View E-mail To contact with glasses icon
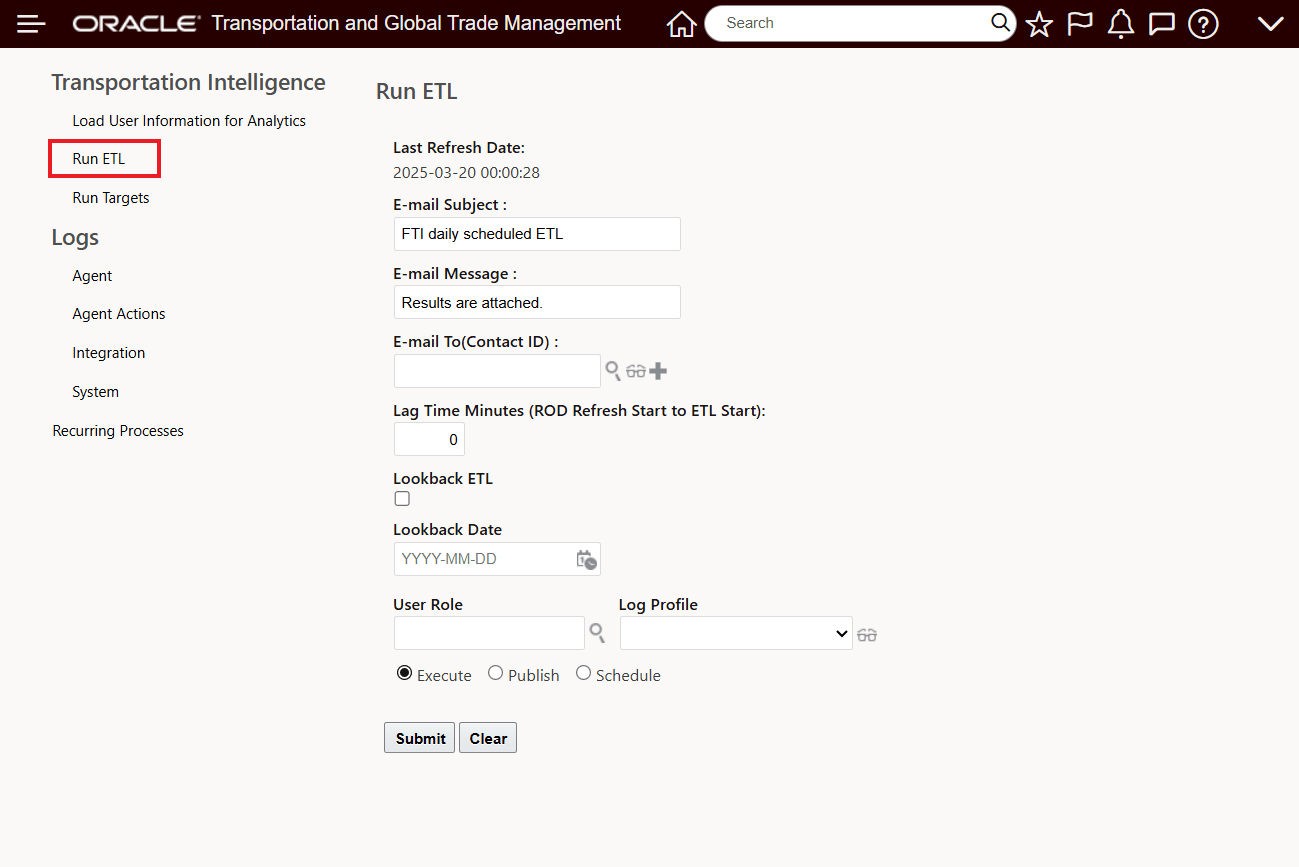Image resolution: width=1299 pixels, height=867 pixels. (x=636, y=371)
